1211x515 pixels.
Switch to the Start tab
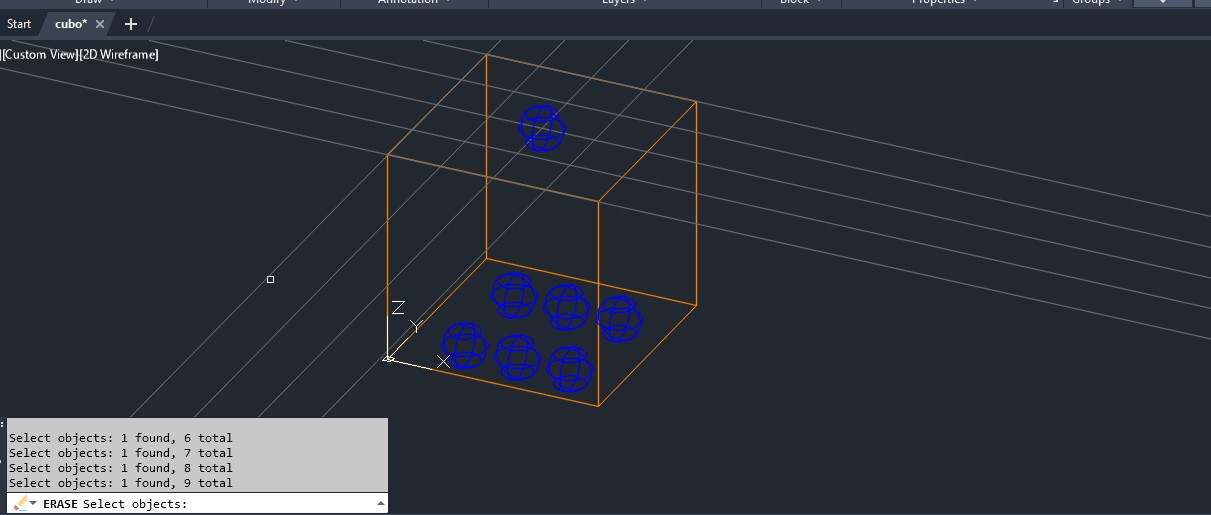(19, 24)
